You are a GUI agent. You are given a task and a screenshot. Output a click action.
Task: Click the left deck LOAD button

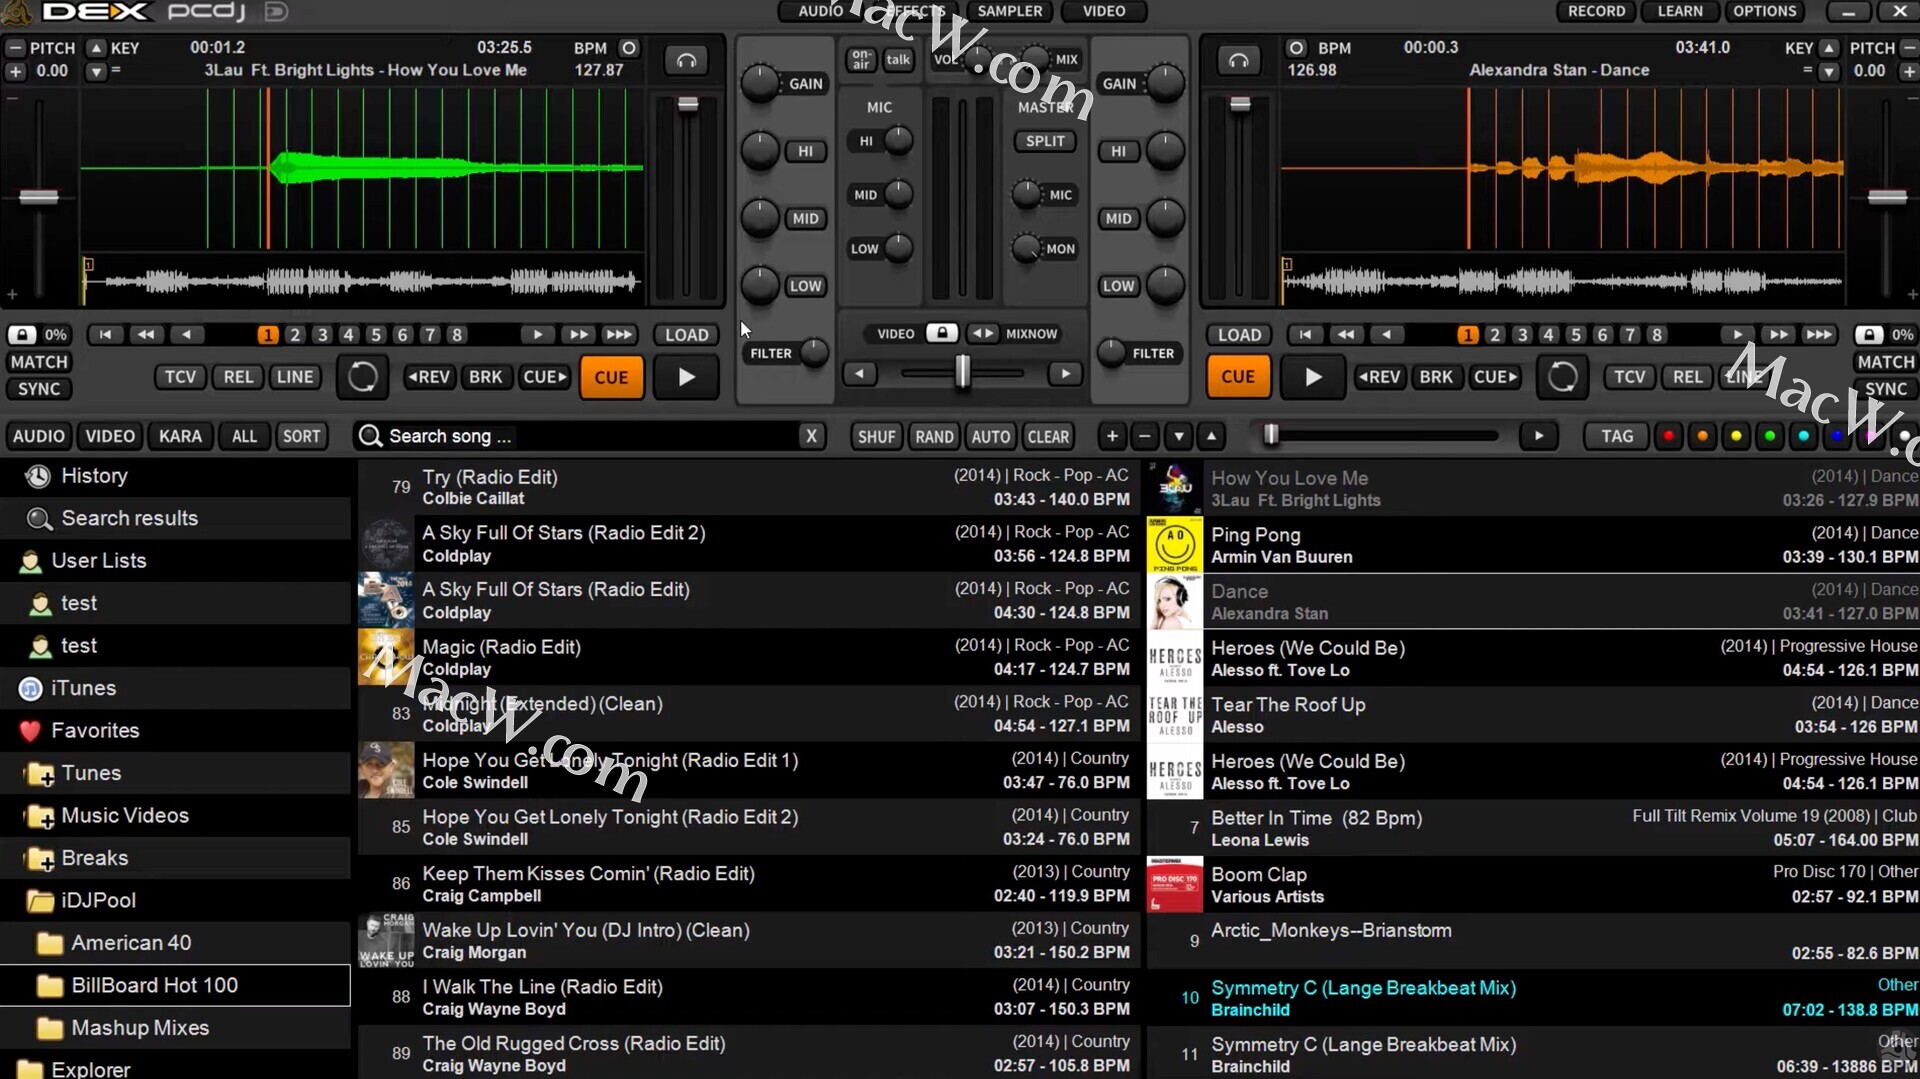point(686,335)
